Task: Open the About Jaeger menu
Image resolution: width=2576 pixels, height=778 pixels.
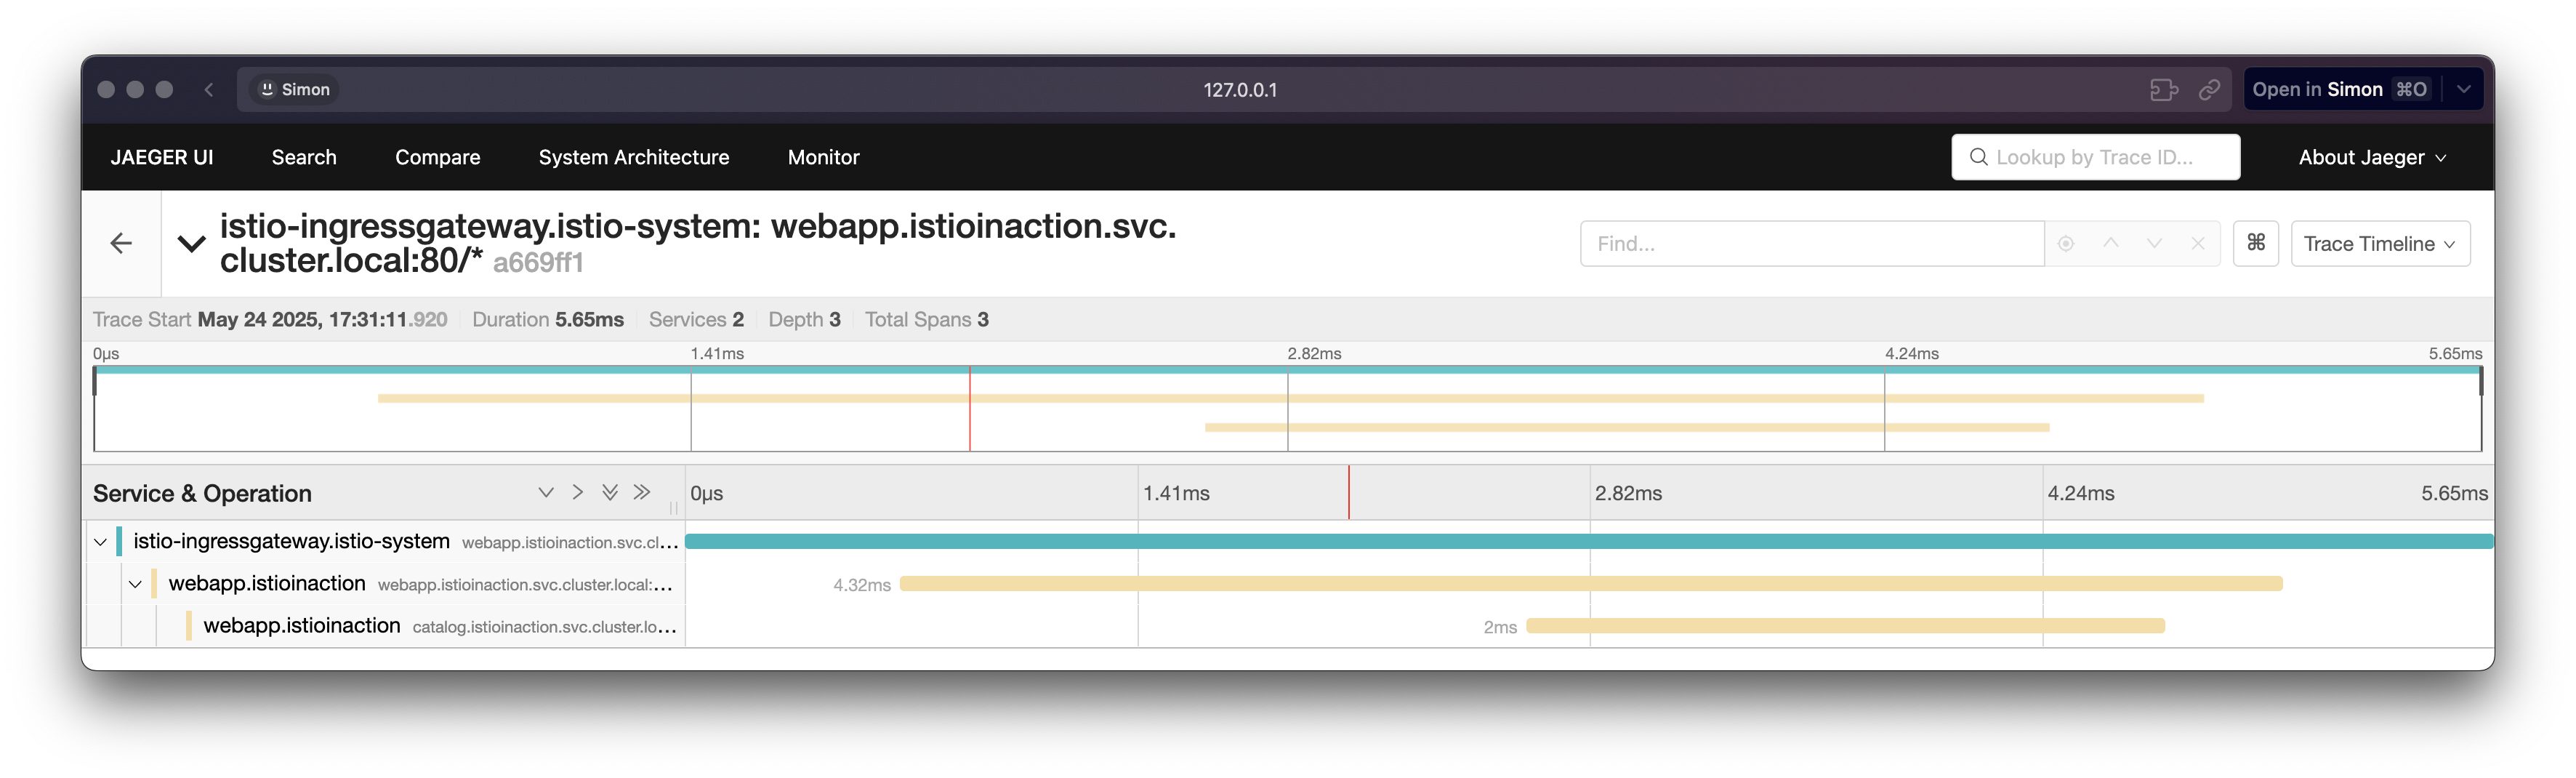Action: point(2372,157)
